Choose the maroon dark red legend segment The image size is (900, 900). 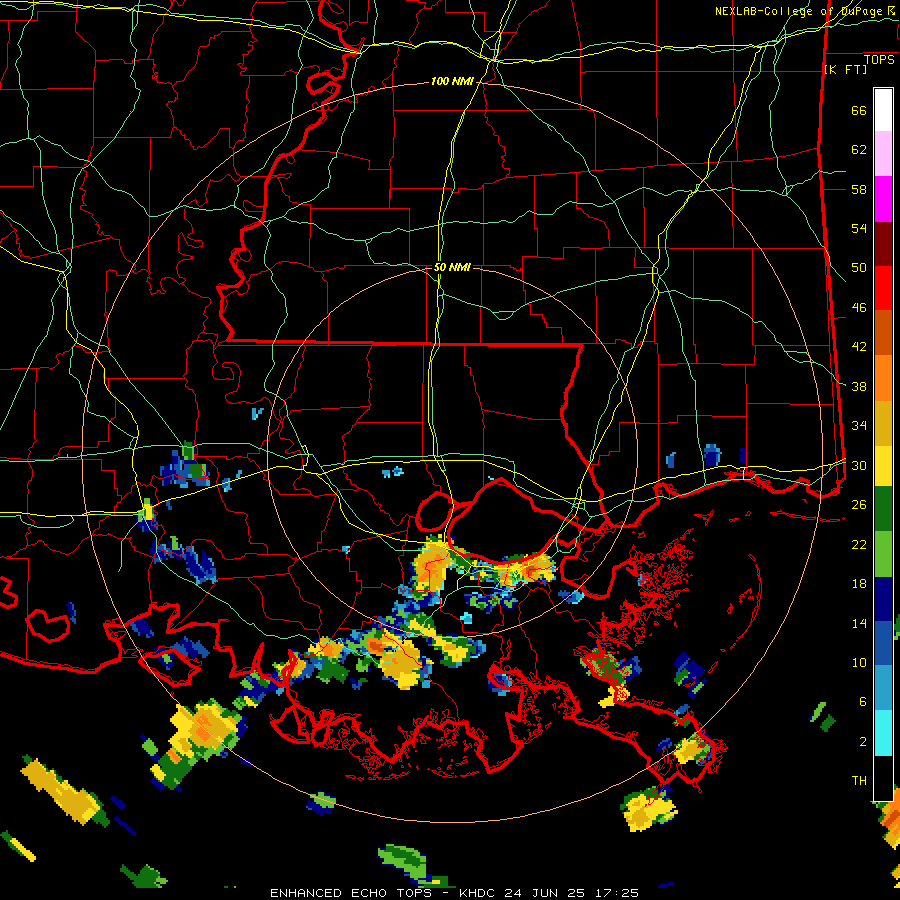tap(883, 243)
